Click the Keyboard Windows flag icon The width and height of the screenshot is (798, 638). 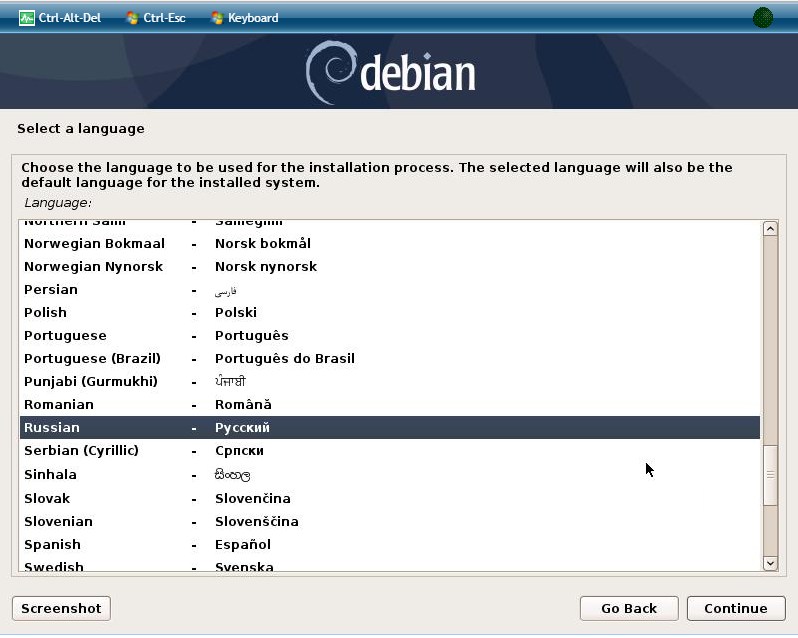point(217,18)
